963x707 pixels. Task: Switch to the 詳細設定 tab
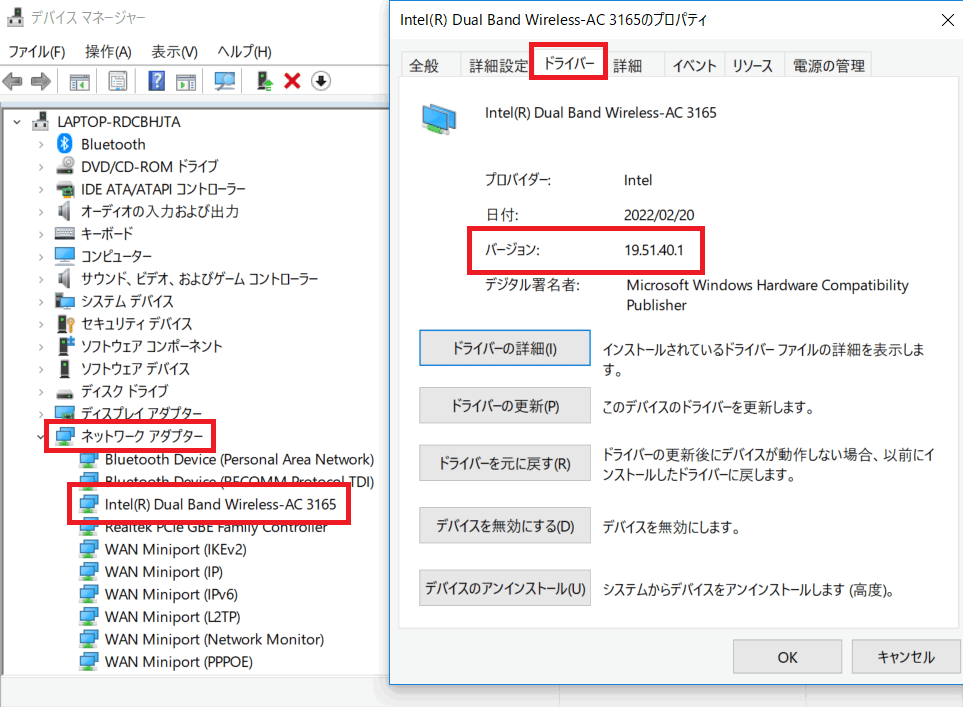point(498,66)
